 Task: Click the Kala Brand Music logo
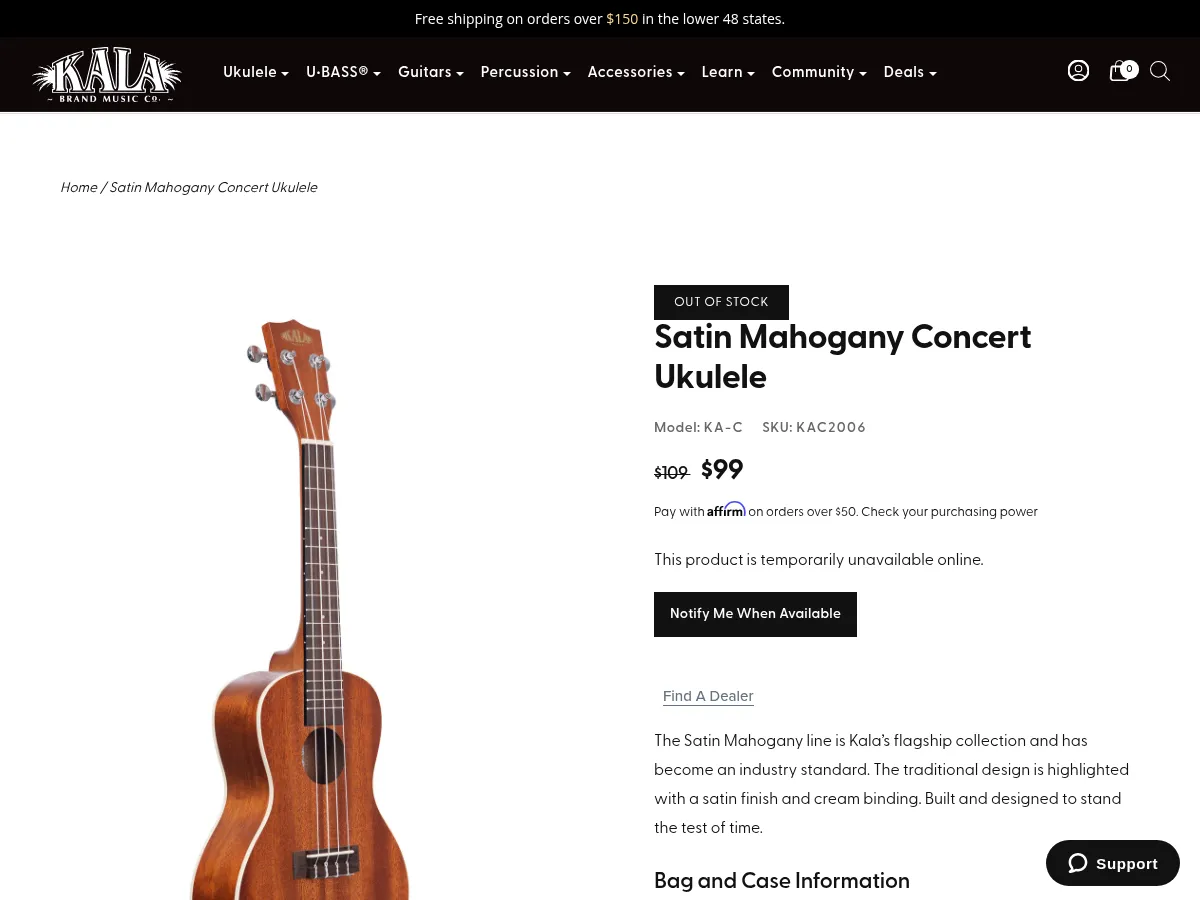pos(106,75)
